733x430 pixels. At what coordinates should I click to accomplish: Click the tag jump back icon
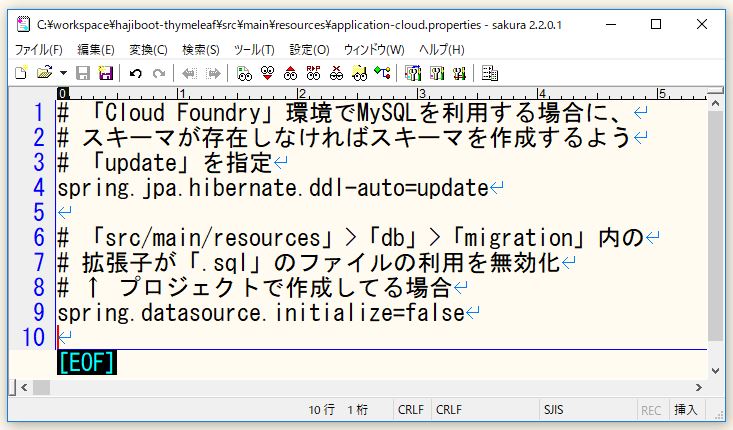pos(189,73)
